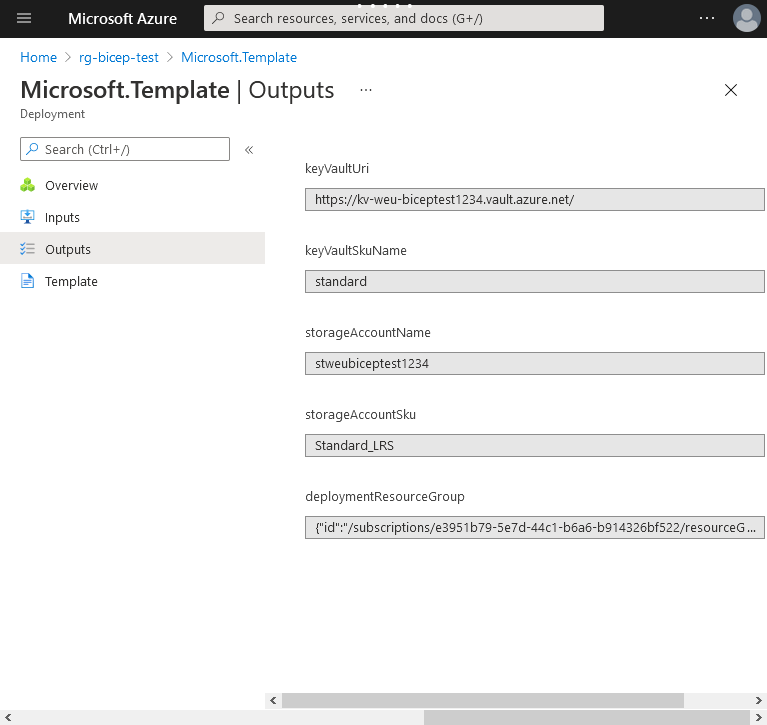Click the sidebar Search (Ctrl+/) box
The image size is (767, 725).
(x=125, y=149)
